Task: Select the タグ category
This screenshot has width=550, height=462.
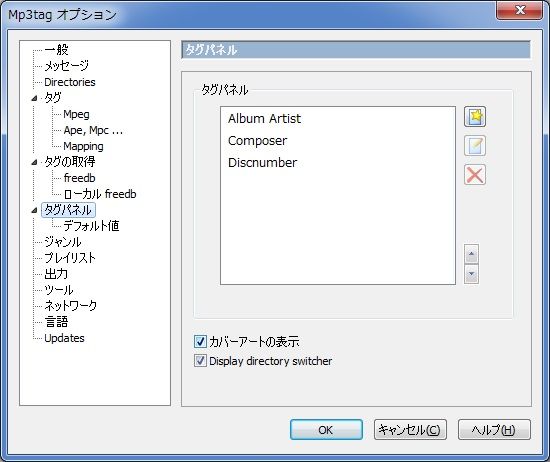Action: [x=53, y=98]
